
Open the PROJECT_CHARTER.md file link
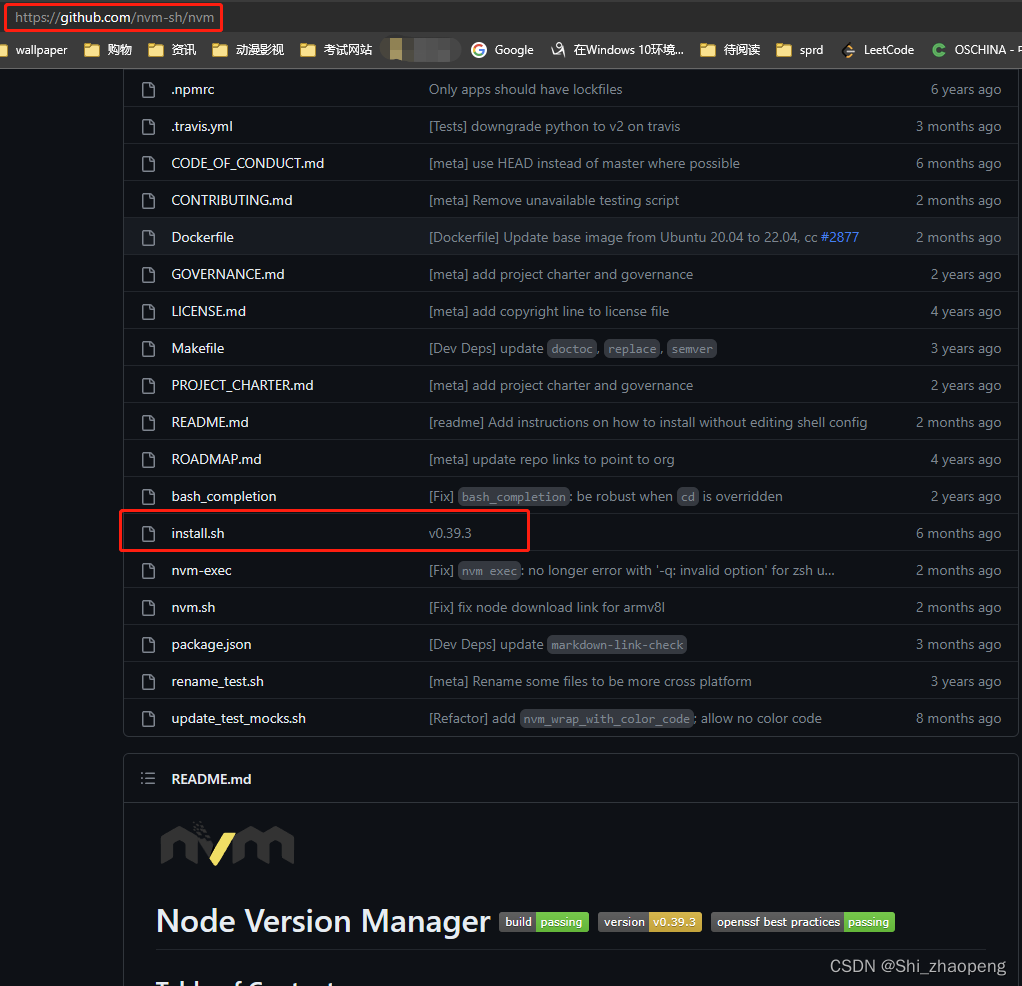pos(242,386)
